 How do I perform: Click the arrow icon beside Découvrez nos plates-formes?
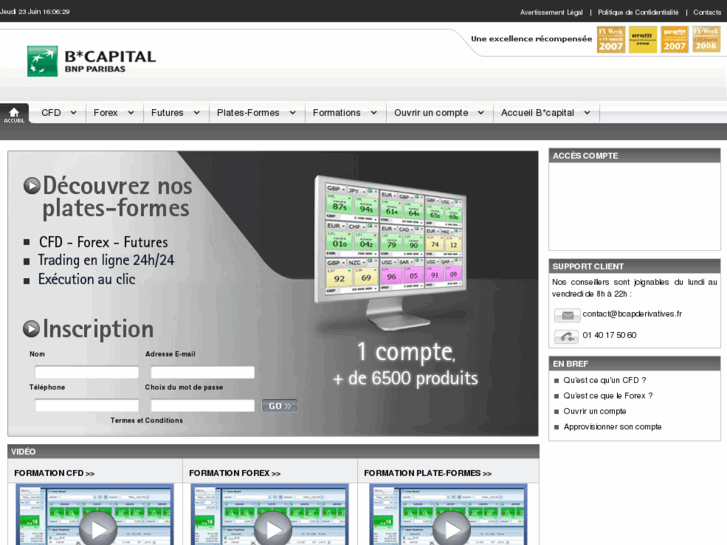[x=32, y=186]
